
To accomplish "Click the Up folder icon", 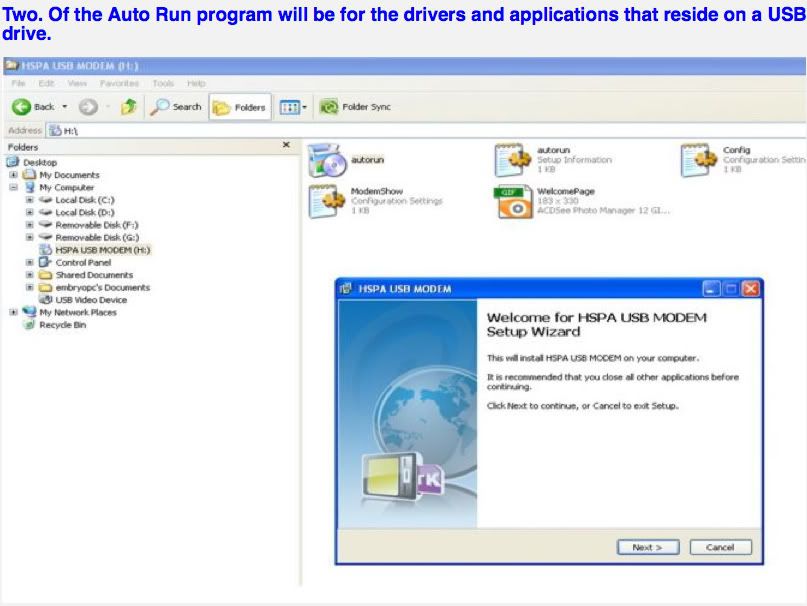I will coord(129,107).
